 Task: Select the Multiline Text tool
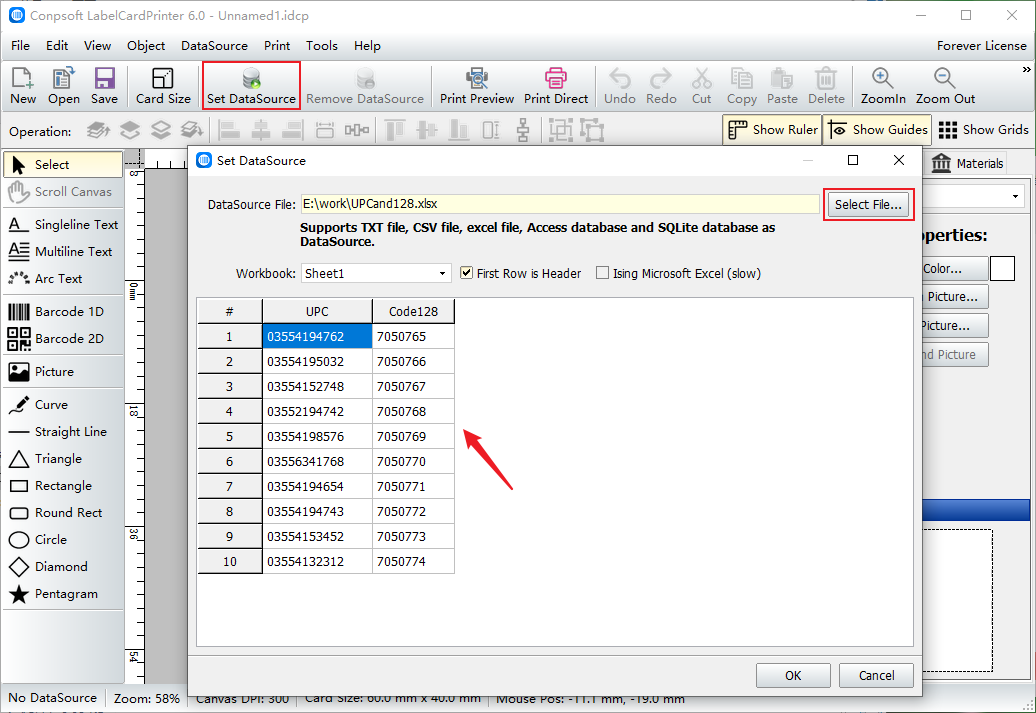coord(63,252)
